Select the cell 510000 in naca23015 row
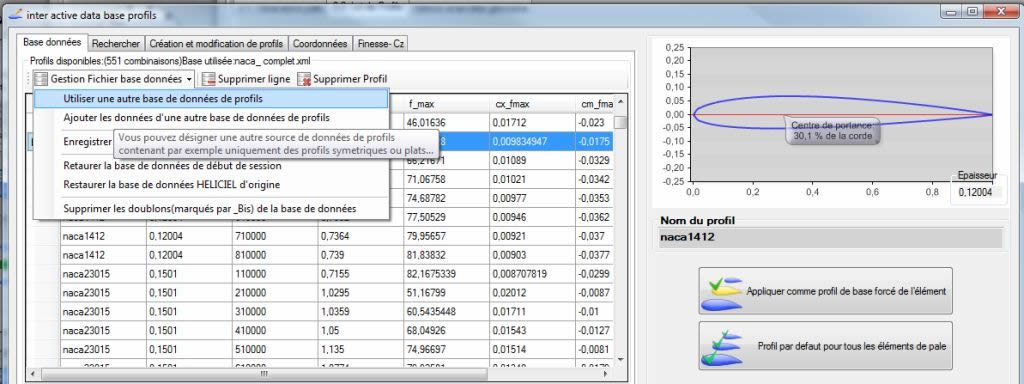The width and height of the screenshot is (1024, 384). [x=274, y=350]
